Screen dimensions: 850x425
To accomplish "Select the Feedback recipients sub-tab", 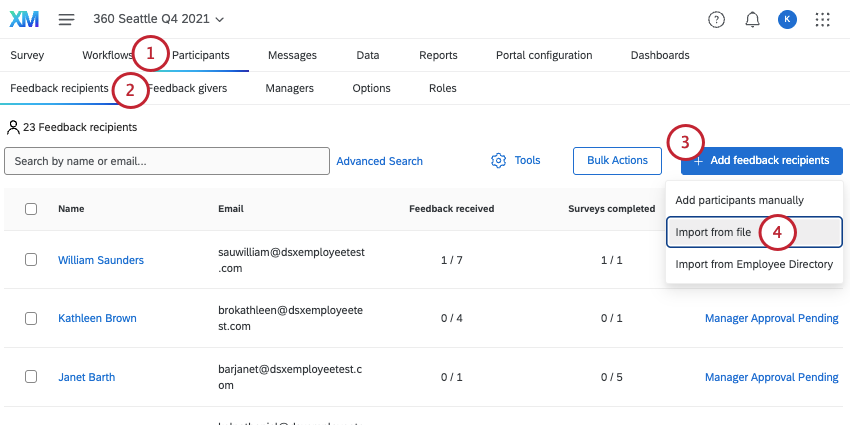I will [59, 88].
